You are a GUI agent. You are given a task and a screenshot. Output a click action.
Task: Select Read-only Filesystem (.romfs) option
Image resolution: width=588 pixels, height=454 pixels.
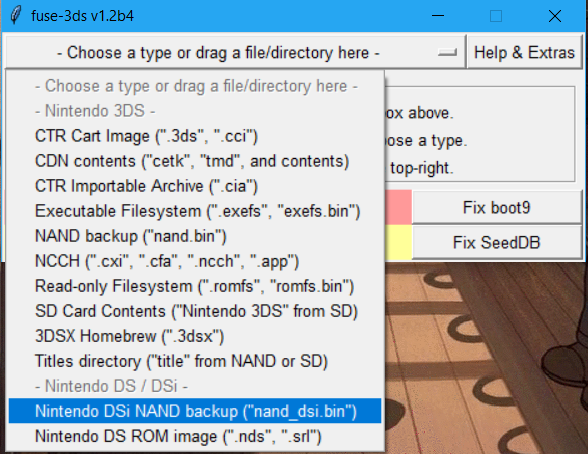[x=195, y=286]
